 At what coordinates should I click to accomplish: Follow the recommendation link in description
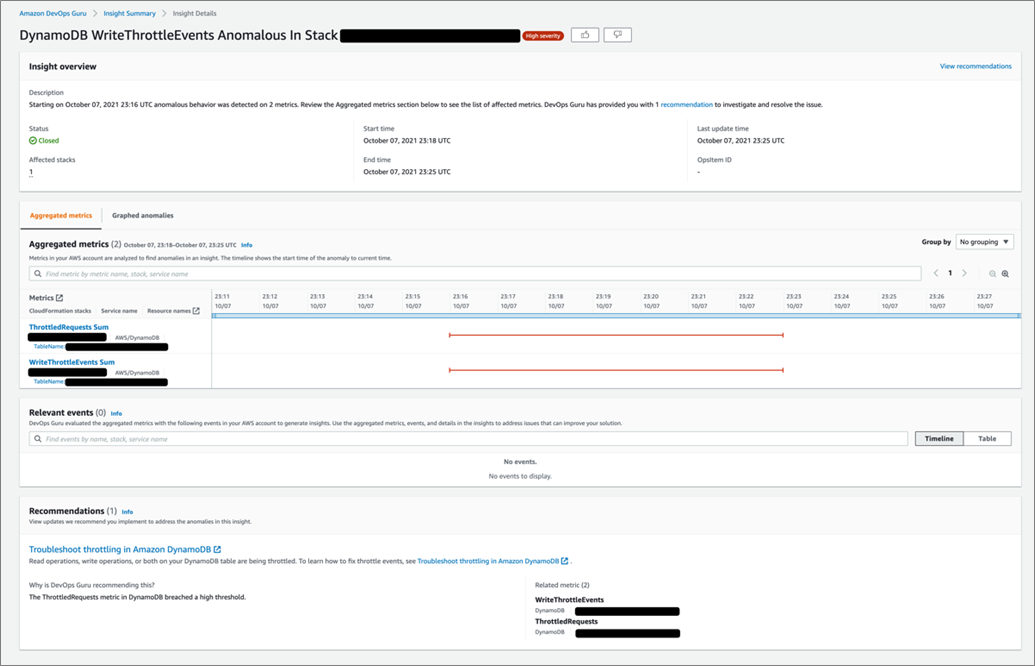(686, 104)
